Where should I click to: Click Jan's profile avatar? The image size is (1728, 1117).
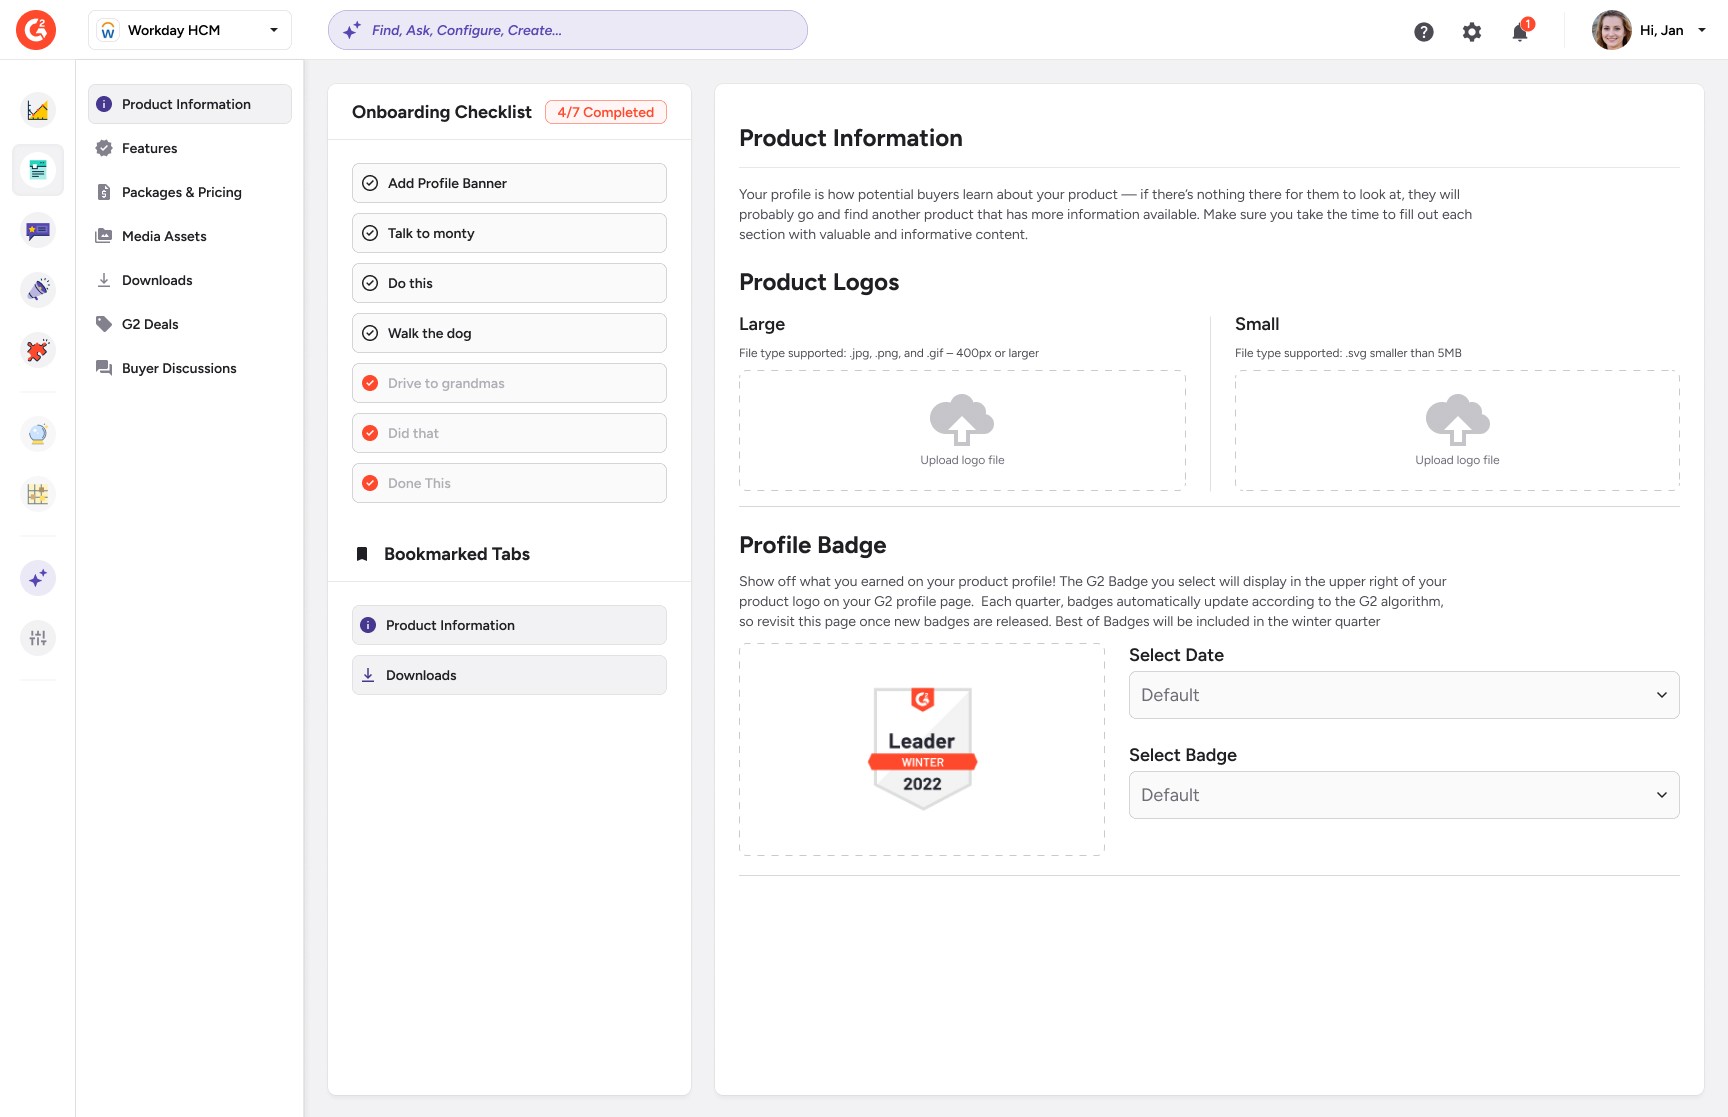(x=1612, y=30)
